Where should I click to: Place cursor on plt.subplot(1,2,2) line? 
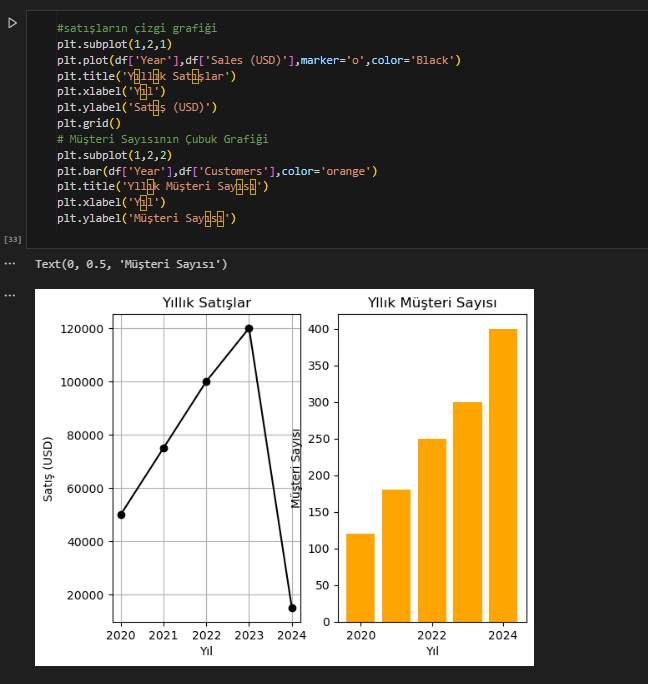[x=114, y=155]
